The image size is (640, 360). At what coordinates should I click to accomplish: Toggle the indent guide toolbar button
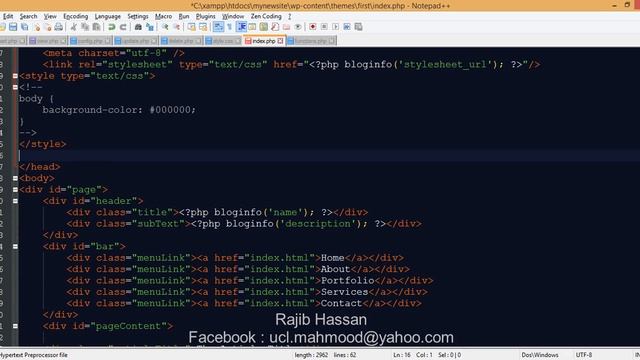tap(241, 27)
